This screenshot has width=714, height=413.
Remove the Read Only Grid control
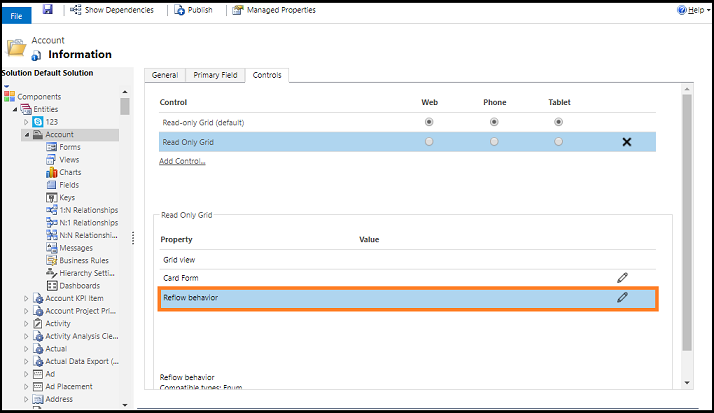pos(627,142)
